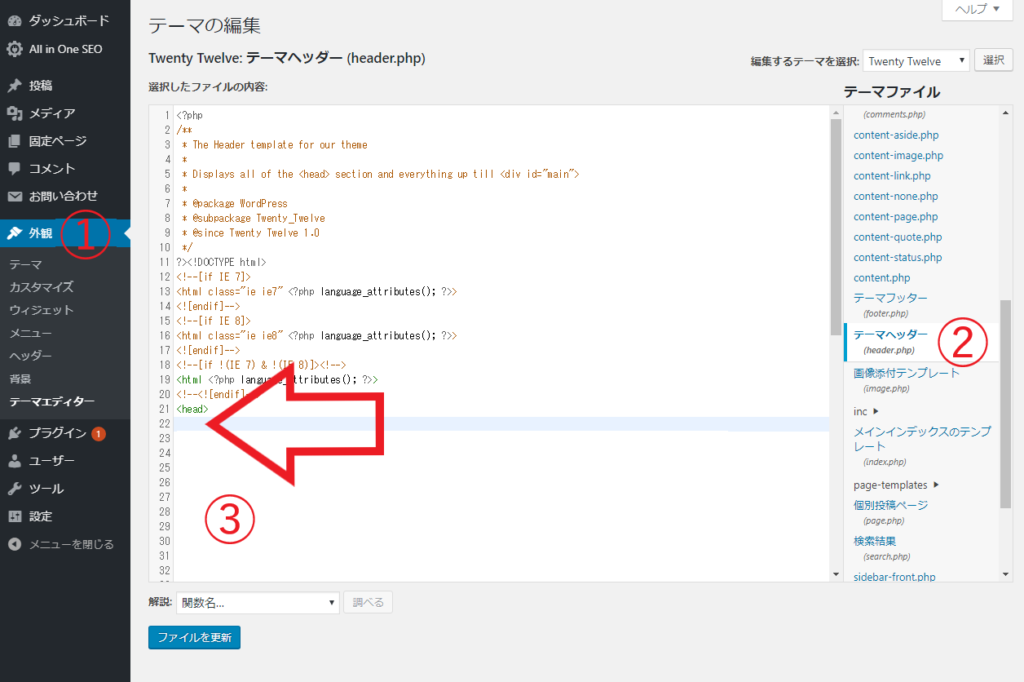Viewport: 1024px width, 682px height.
Task: Open 個別投稿ページ page.php file
Action: (890, 505)
